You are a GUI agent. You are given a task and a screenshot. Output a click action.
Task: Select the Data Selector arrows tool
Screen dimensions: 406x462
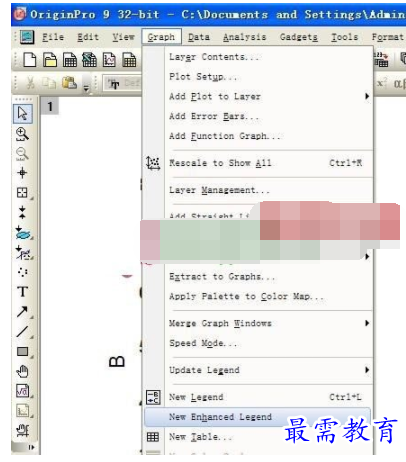22,212
